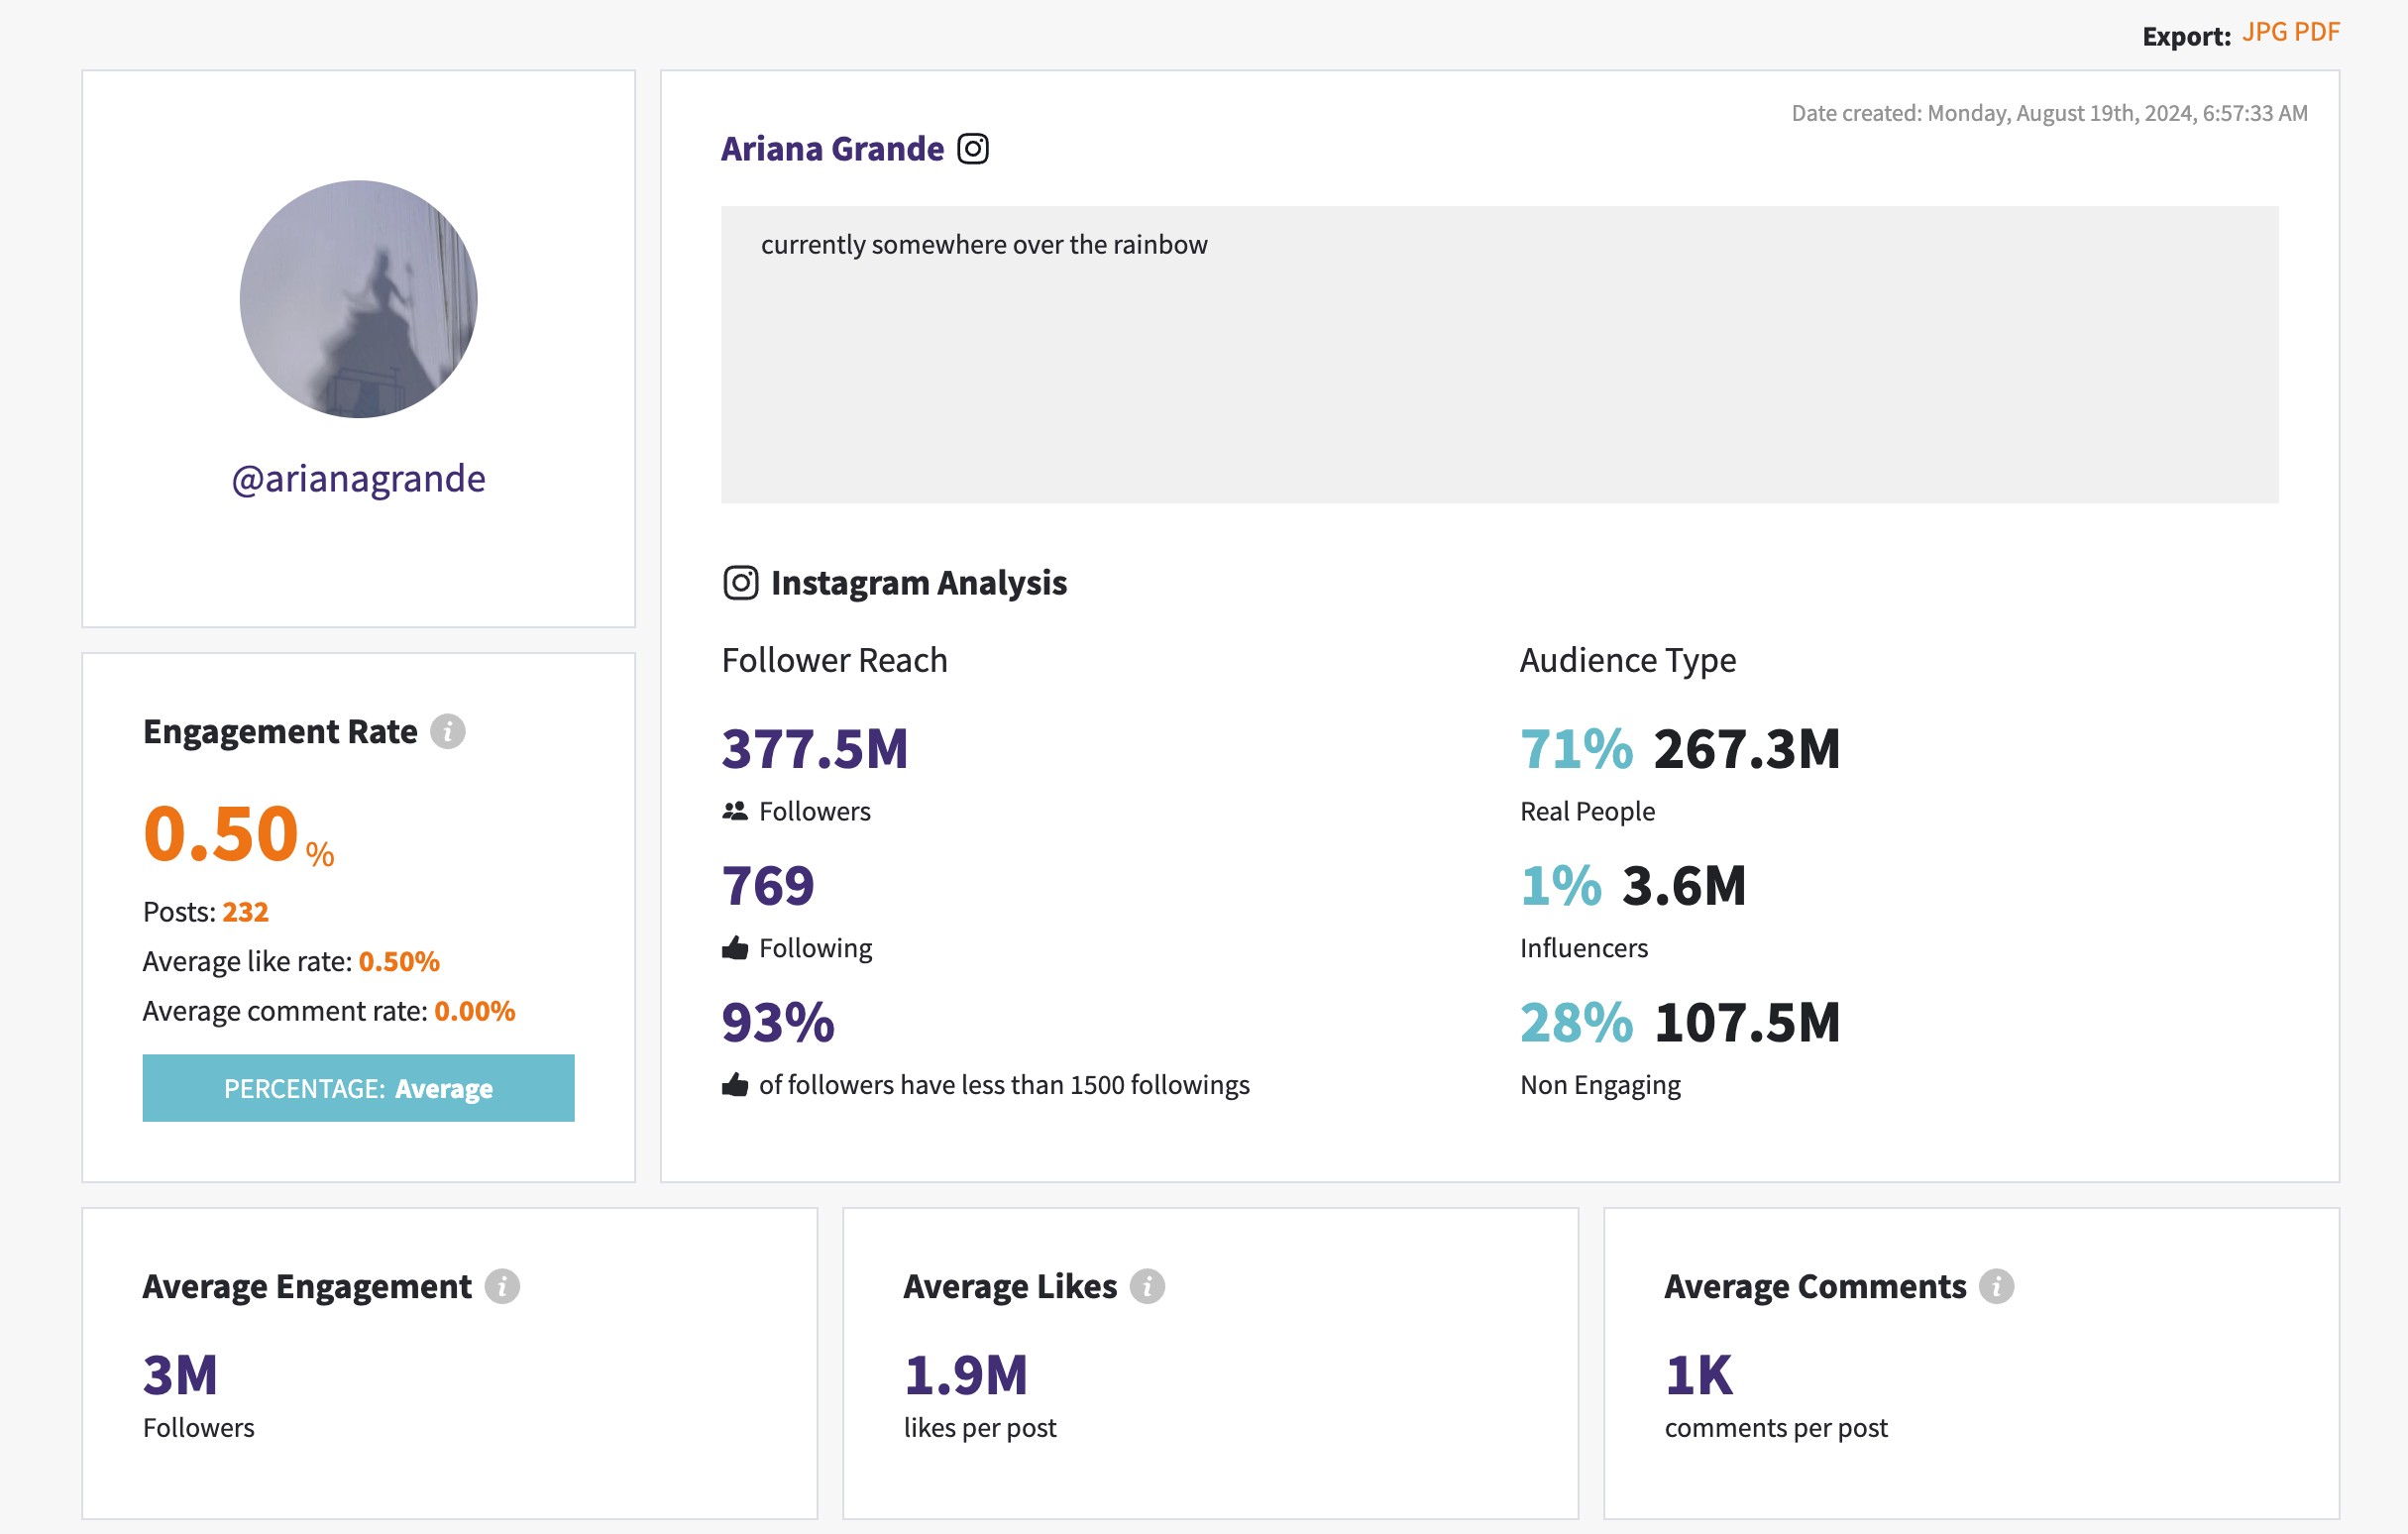Click the Instagram Analysis heading icon
Screen dimensions: 2408x1534
coord(740,583)
